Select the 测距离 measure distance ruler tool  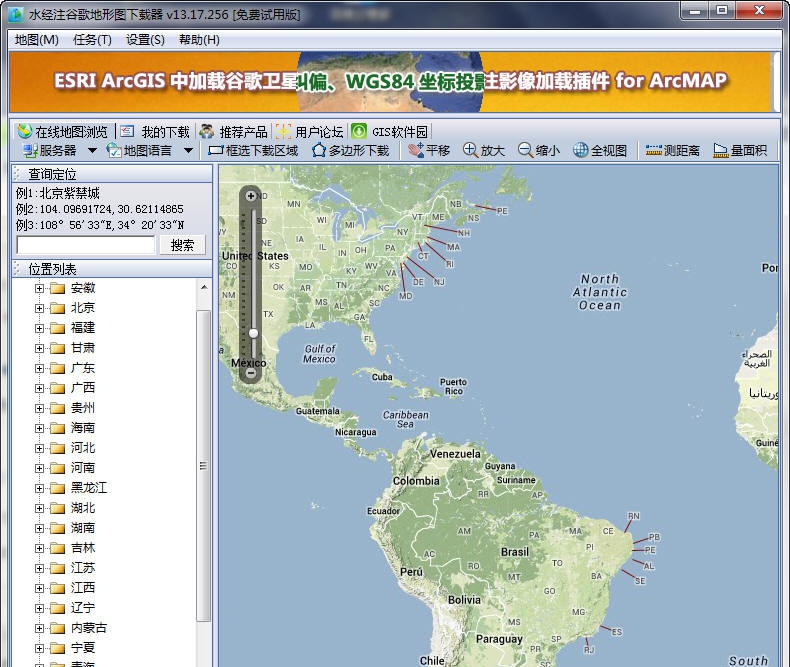pyautogui.click(x=672, y=150)
